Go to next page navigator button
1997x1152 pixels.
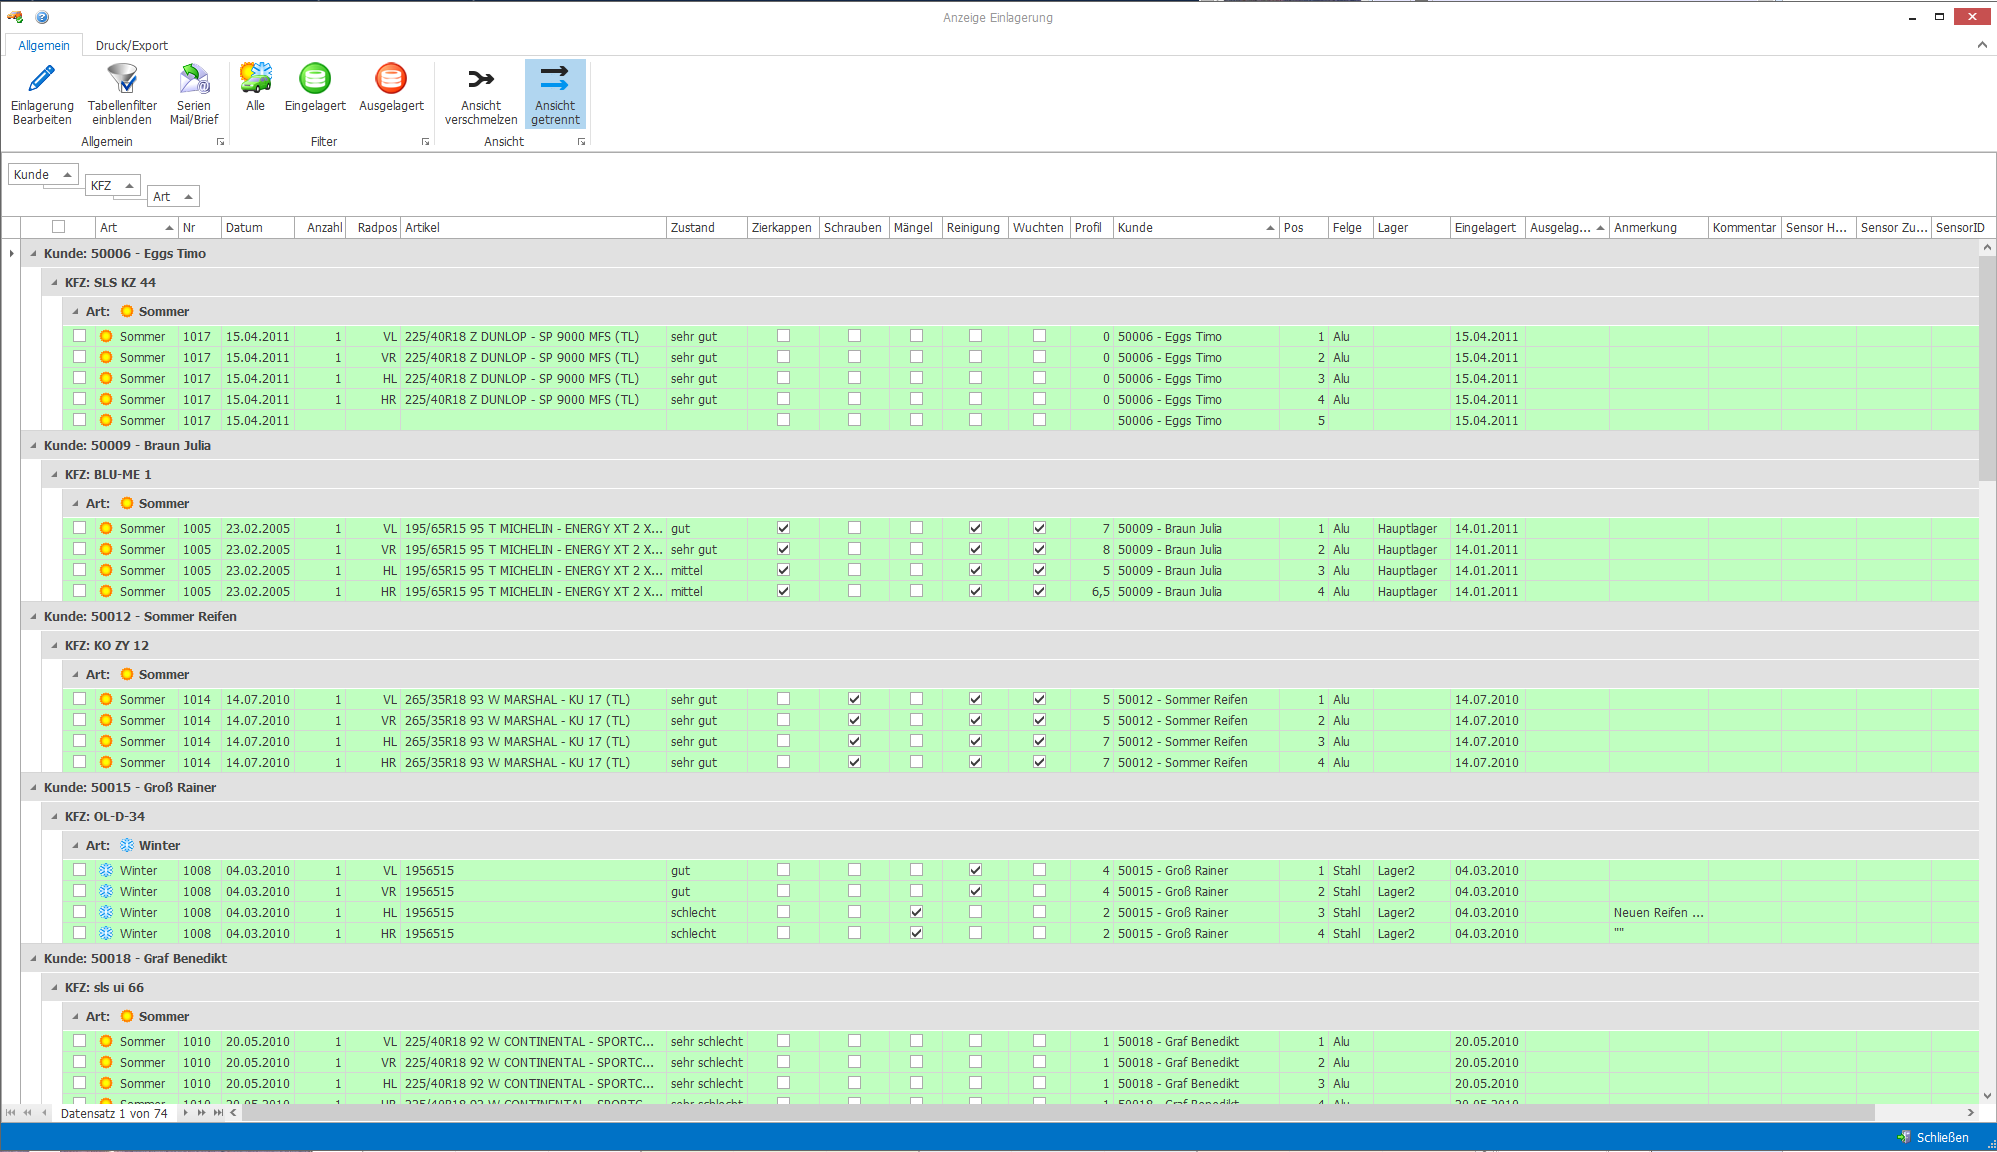[x=201, y=1113]
